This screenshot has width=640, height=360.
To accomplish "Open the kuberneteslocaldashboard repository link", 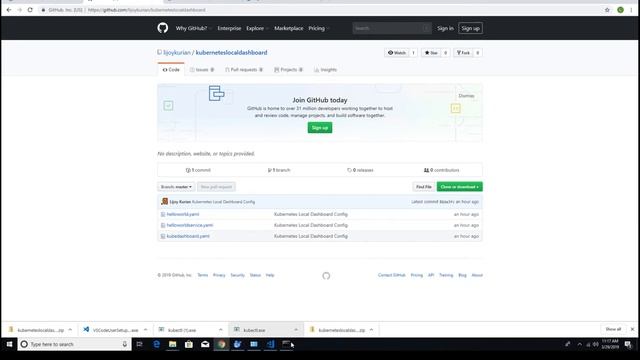I will [x=231, y=52].
